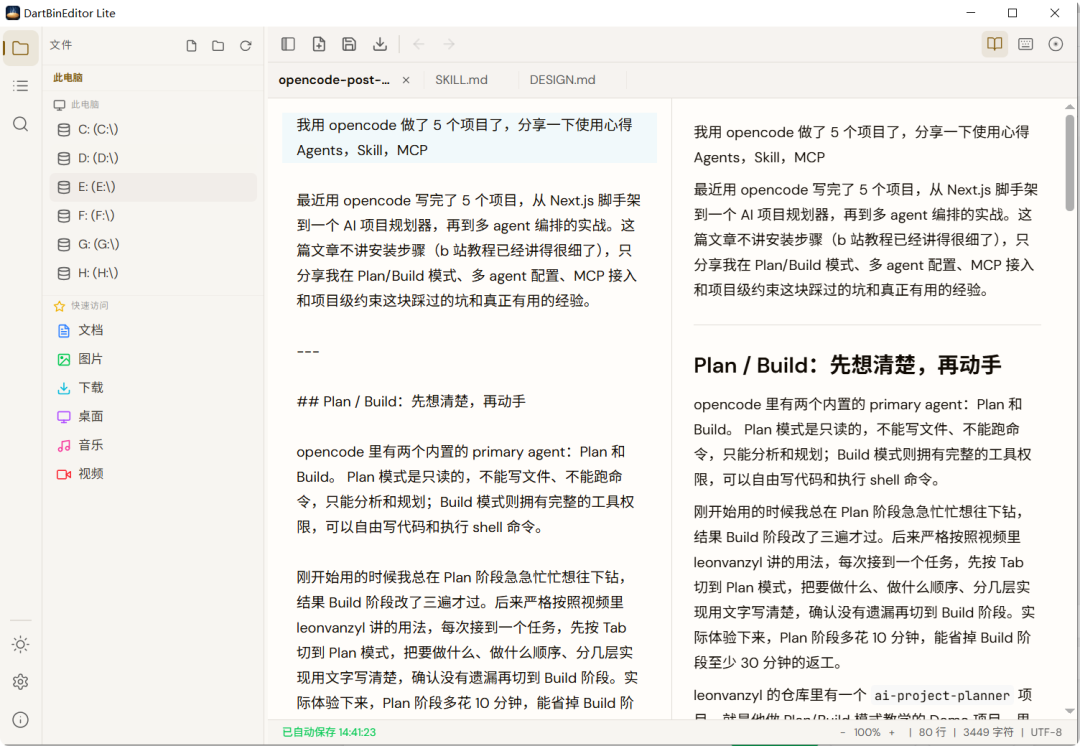1080x746 pixels.
Task: Refresh the file list
Action: click(246, 45)
